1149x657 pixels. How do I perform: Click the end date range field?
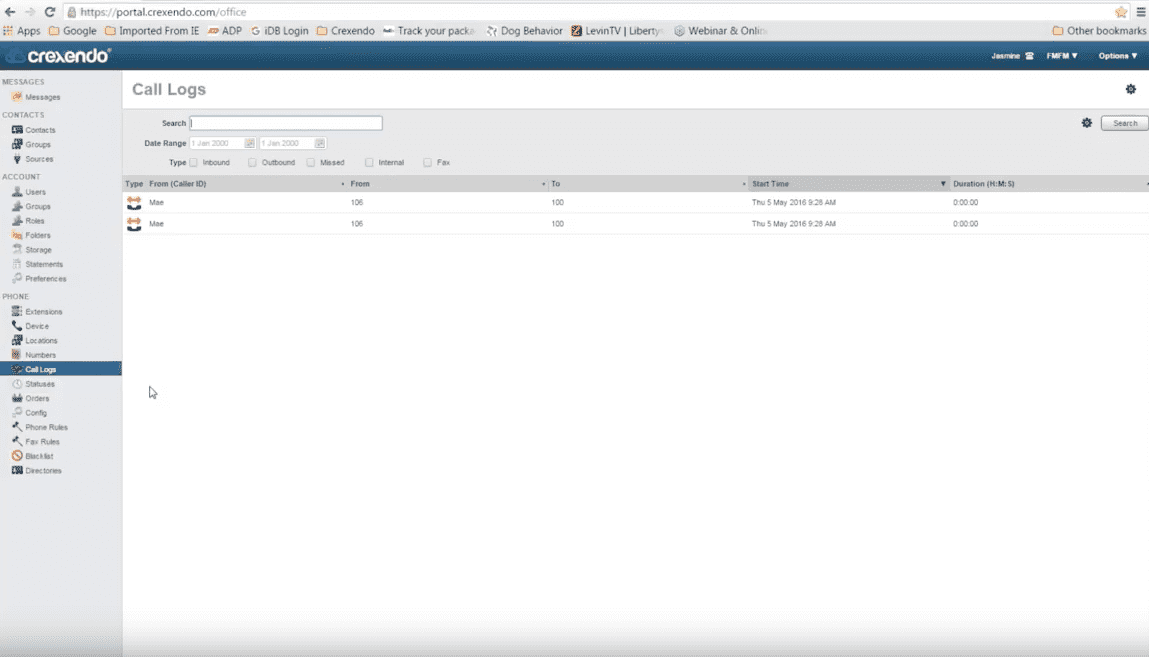pyautogui.click(x=287, y=143)
